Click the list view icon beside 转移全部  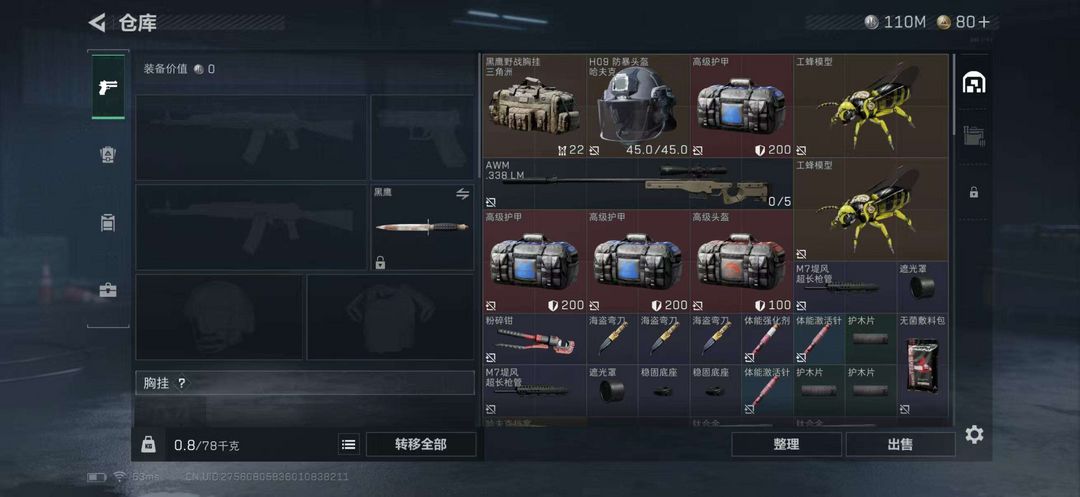click(349, 445)
